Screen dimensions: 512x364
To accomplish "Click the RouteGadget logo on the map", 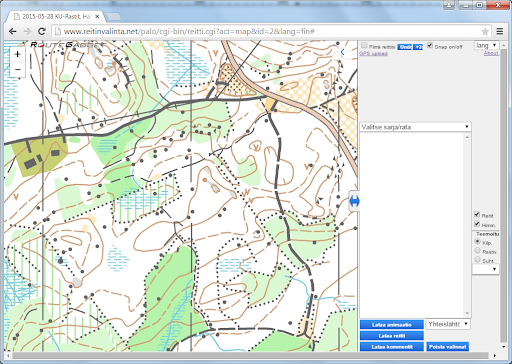I will click(67, 45).
